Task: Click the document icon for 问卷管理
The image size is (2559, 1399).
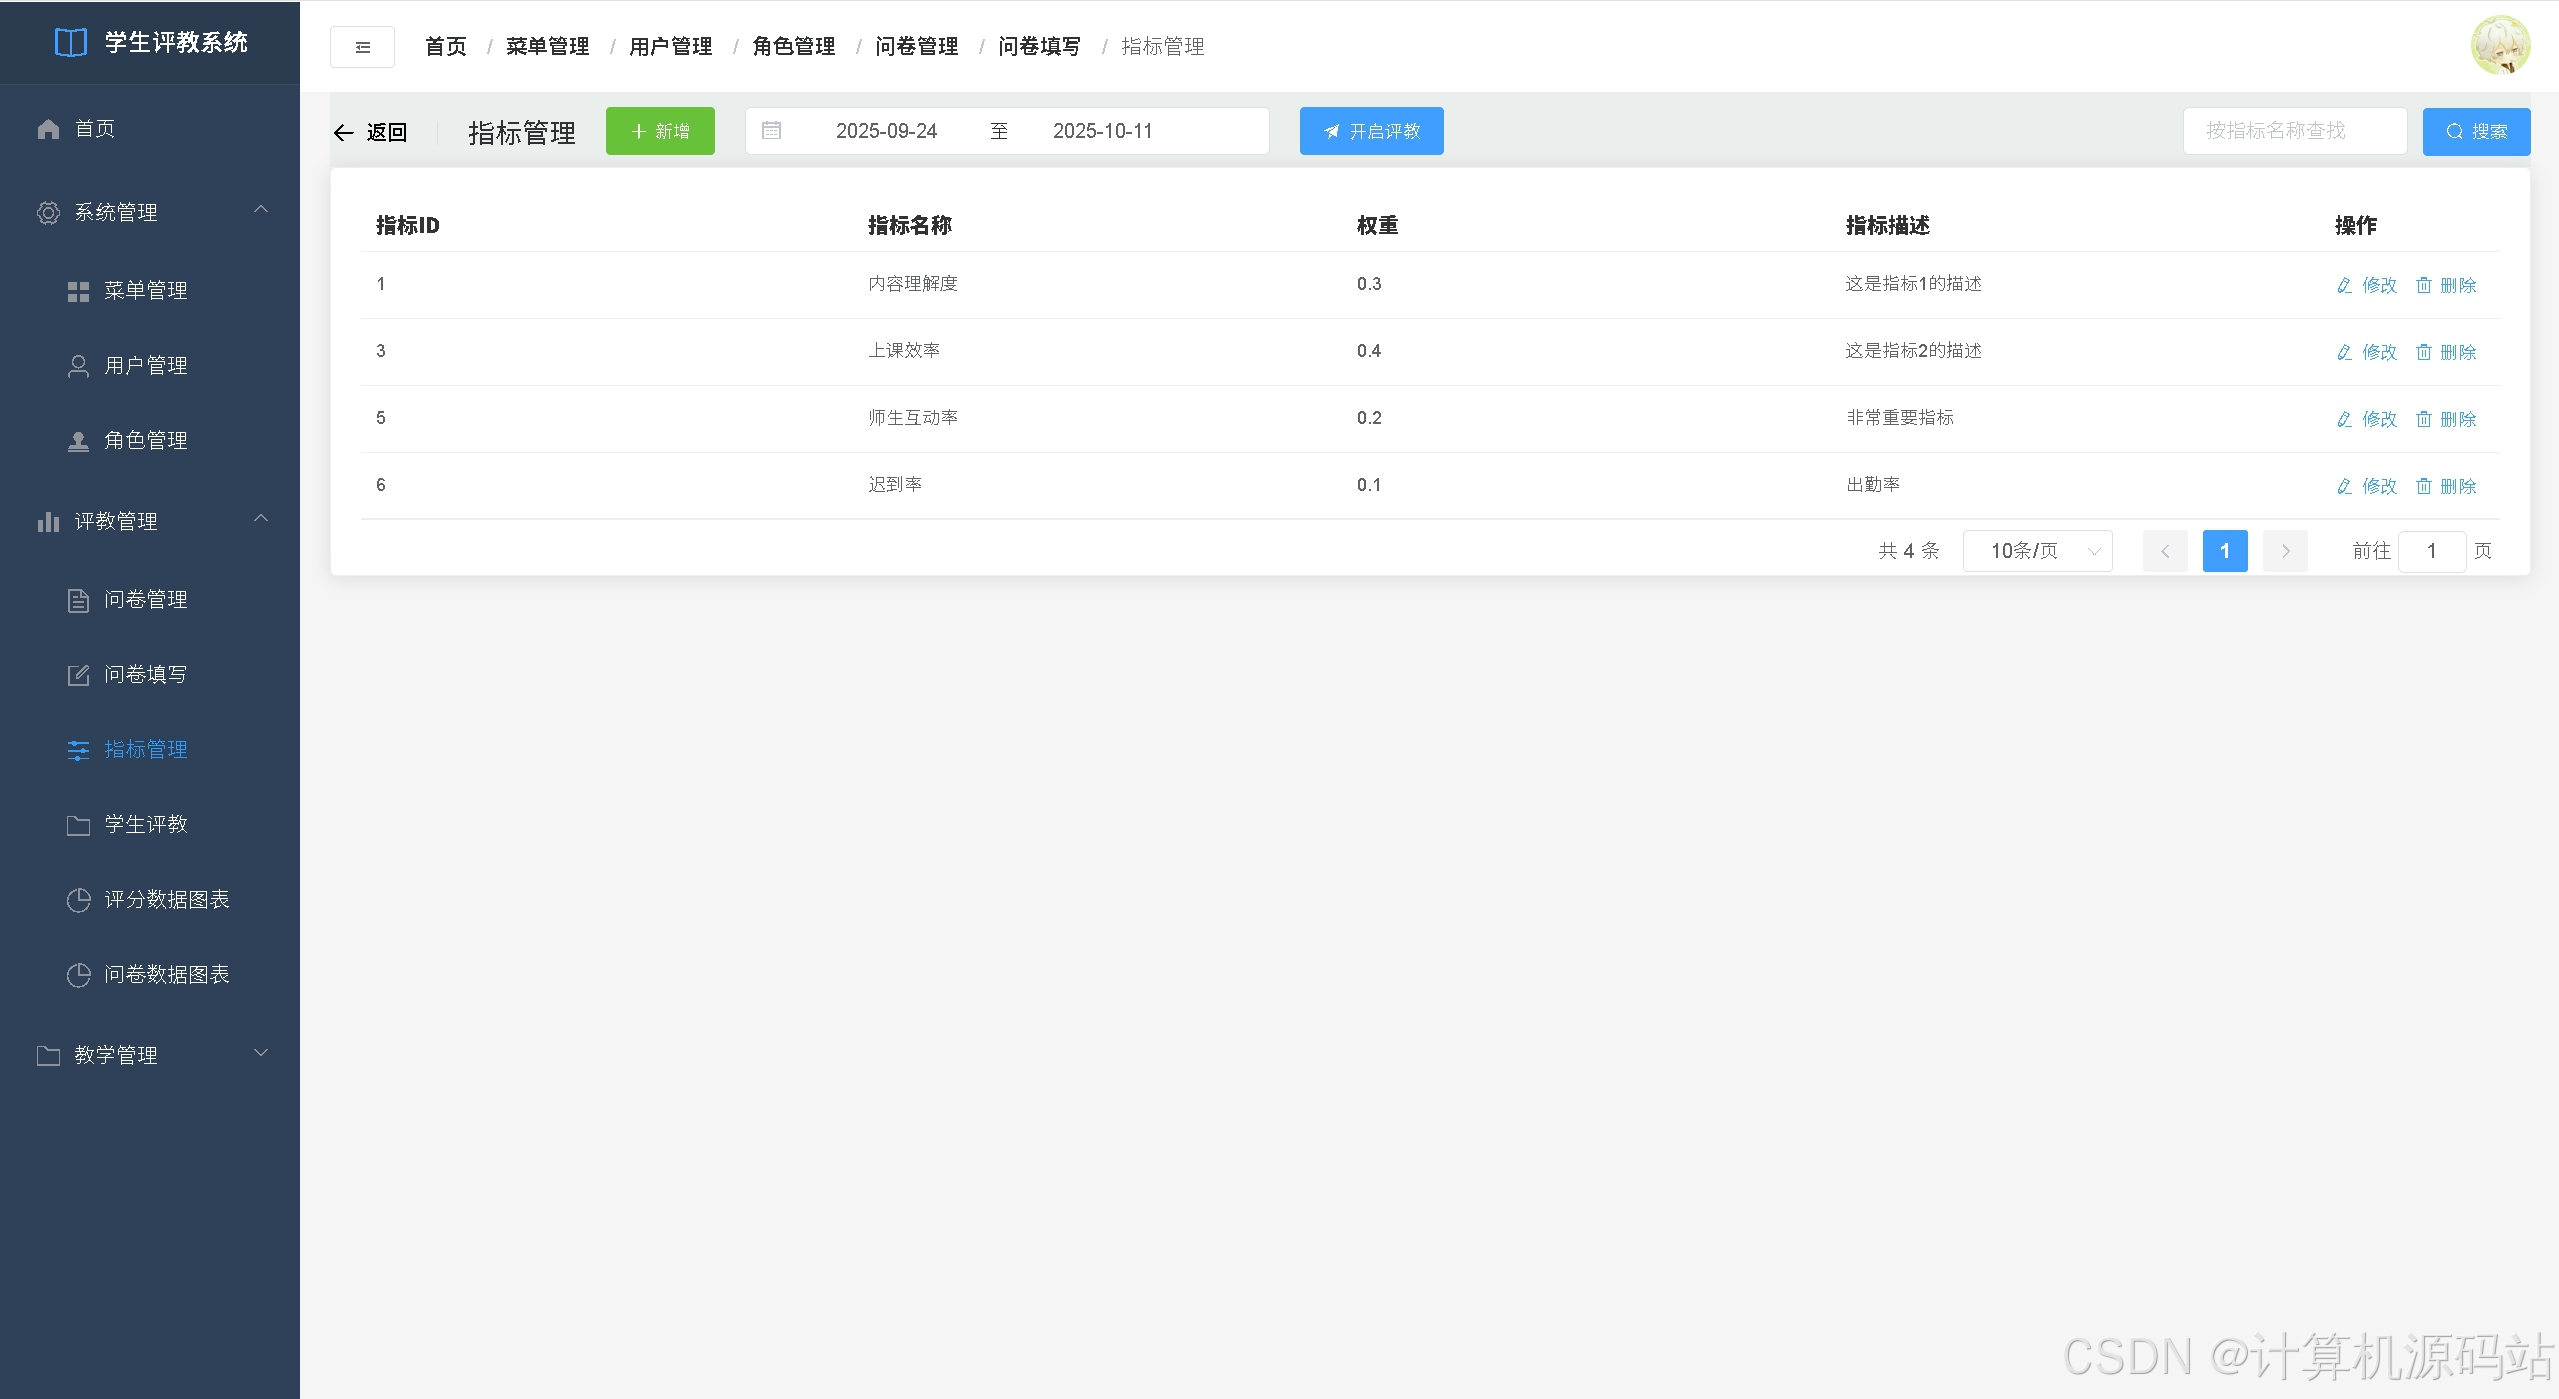Action: pyautogui.click(x=78, y=600)
